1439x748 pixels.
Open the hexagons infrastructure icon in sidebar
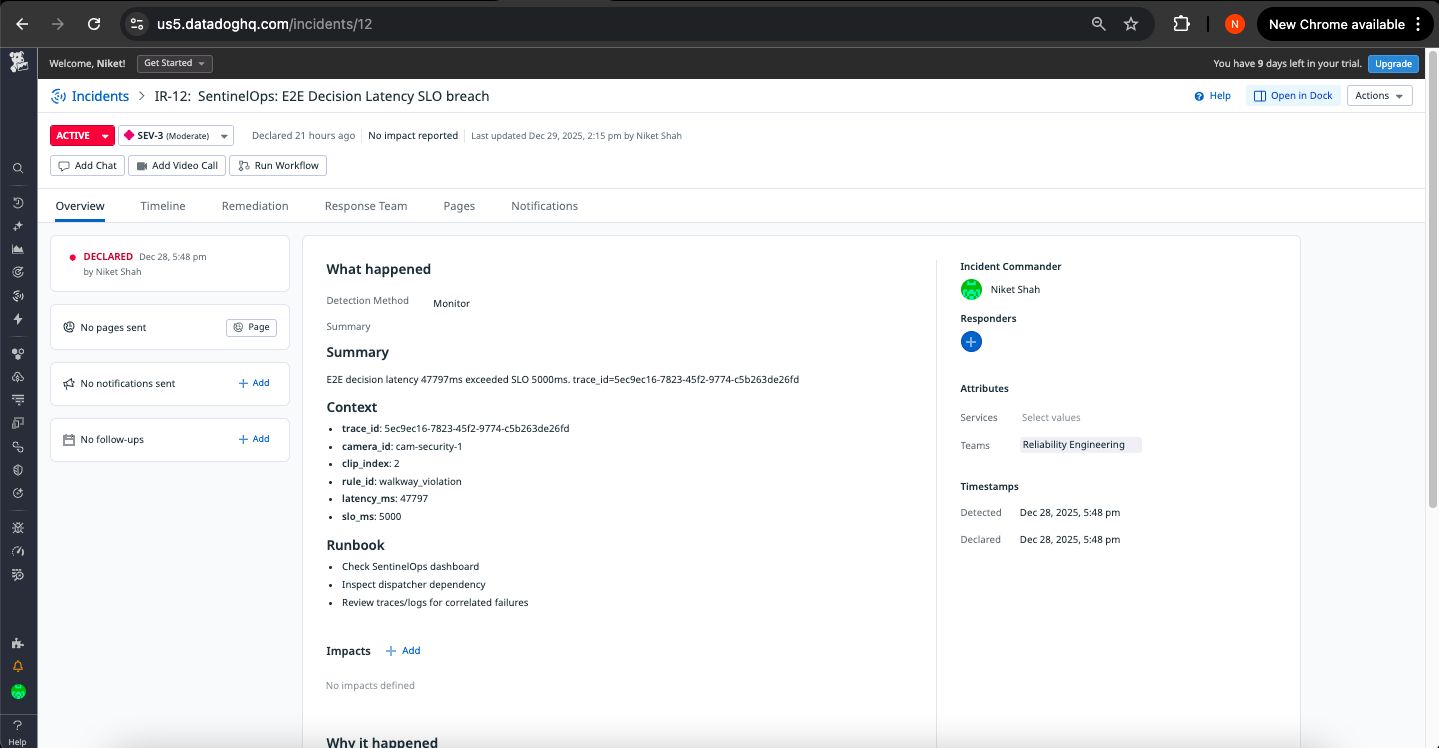point(18,353)
